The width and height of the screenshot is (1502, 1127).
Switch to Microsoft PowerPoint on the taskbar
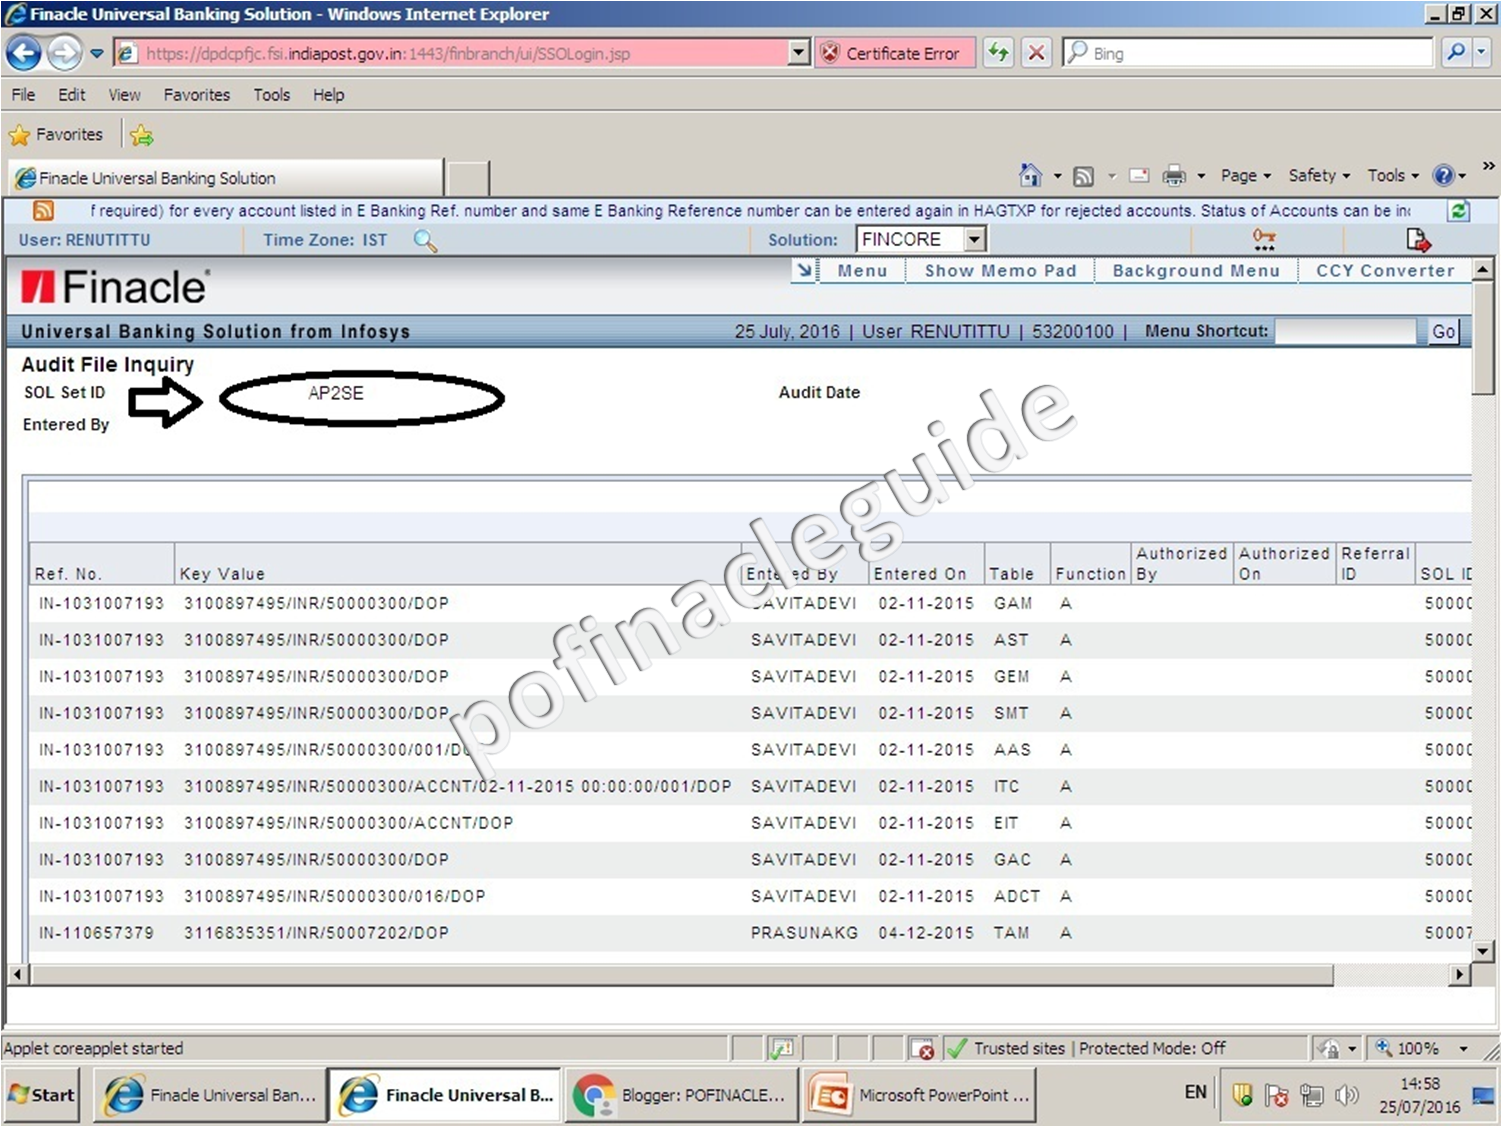coord(917,1094)
